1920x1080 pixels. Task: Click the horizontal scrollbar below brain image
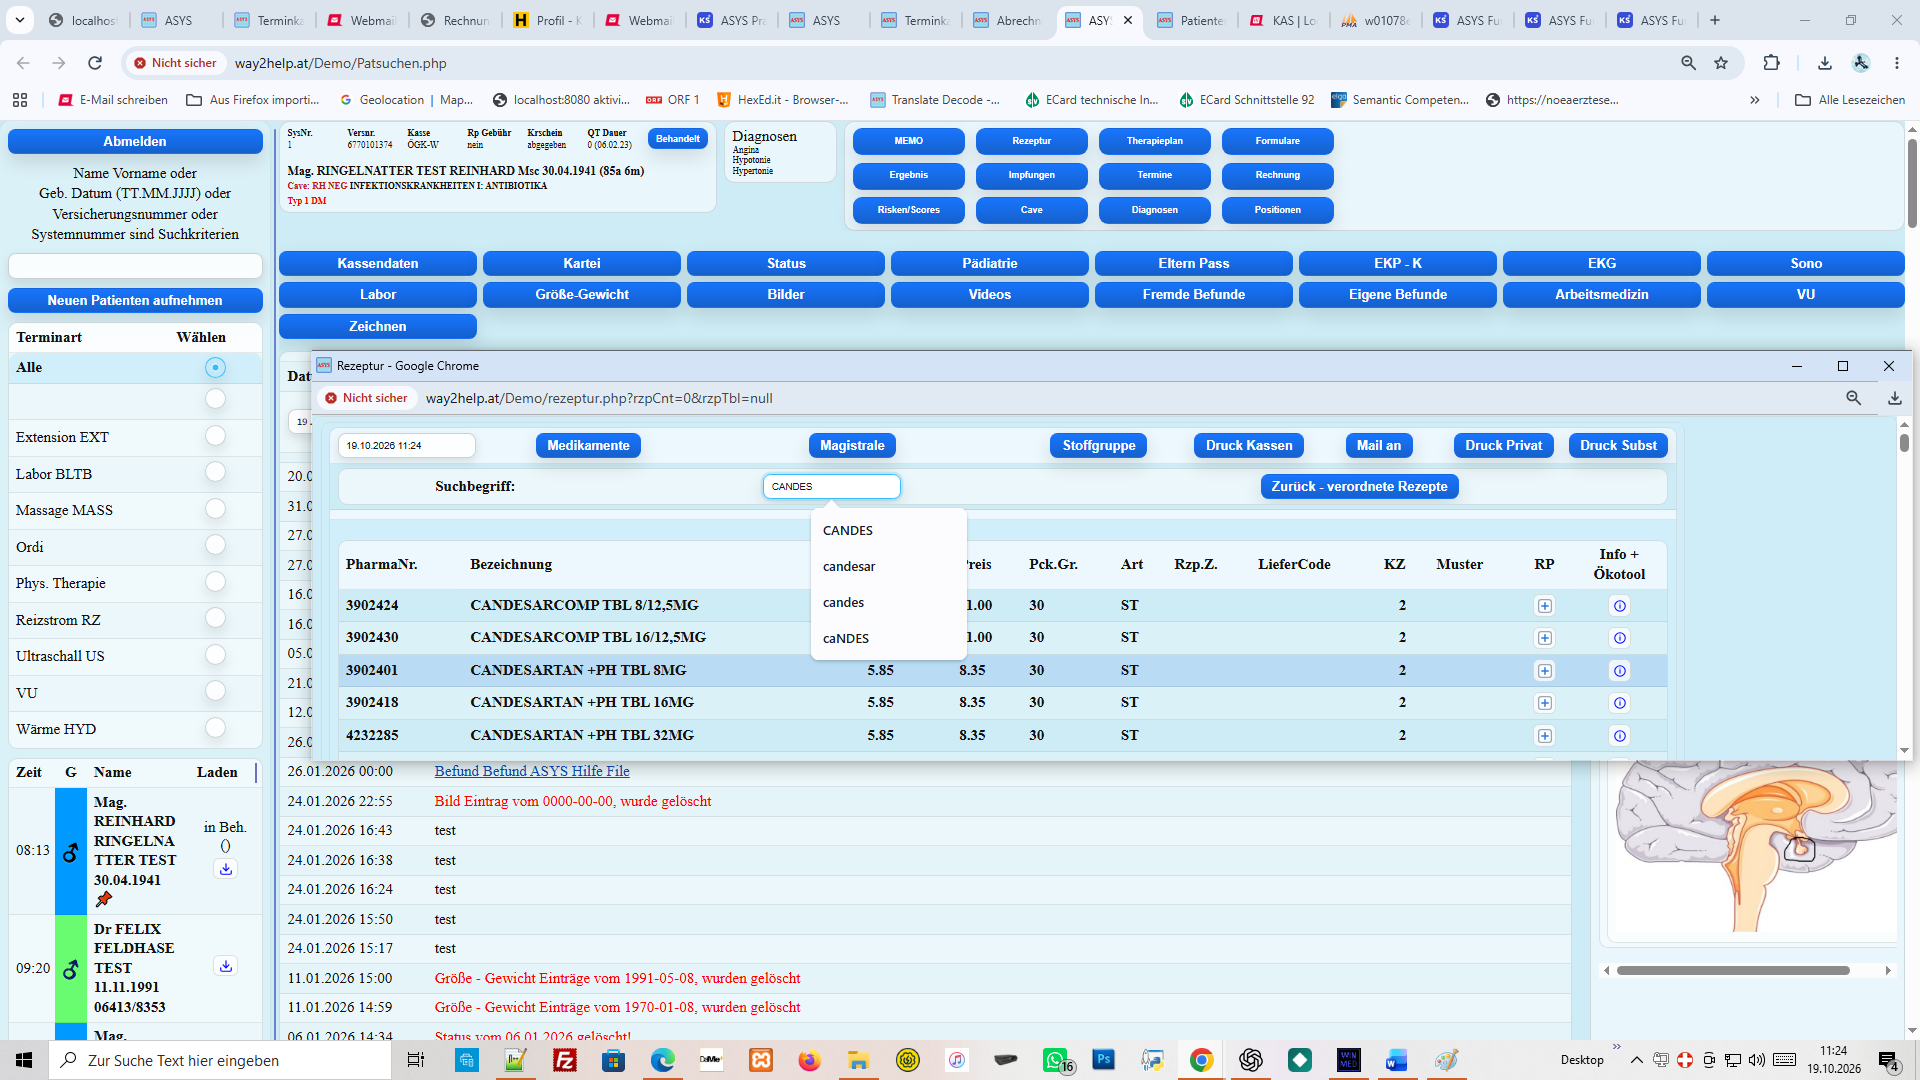click(1733, 970)
